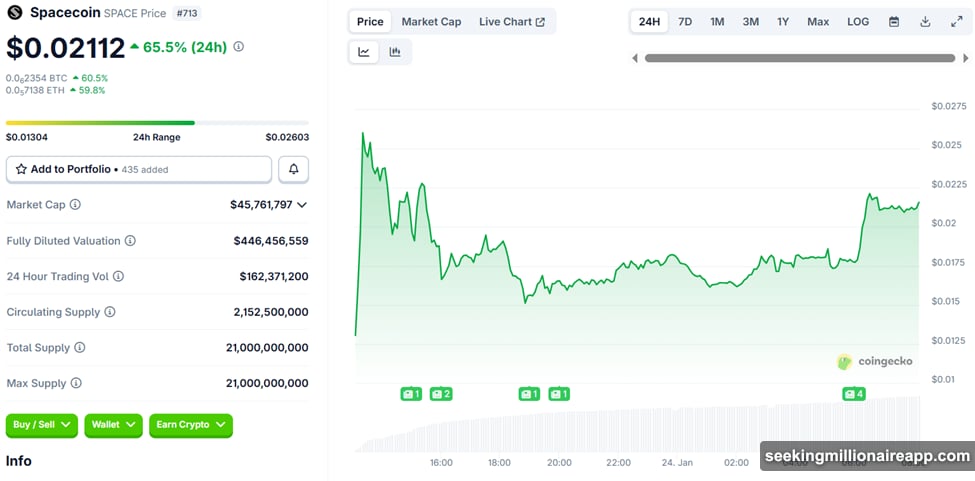Image resolution: width=975 pixels, height=481 pixels.
Task: Select the 1M time range
Action: (x=717, y=22)
